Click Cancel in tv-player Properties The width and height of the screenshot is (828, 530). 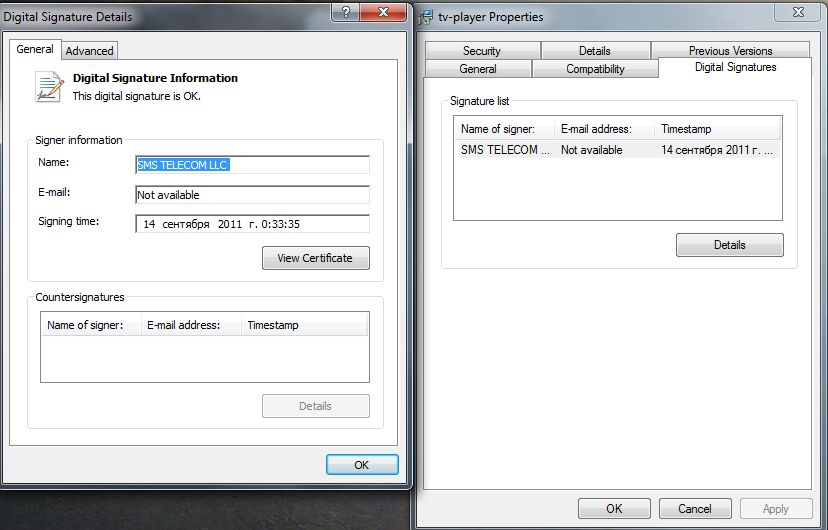point(695,508)
